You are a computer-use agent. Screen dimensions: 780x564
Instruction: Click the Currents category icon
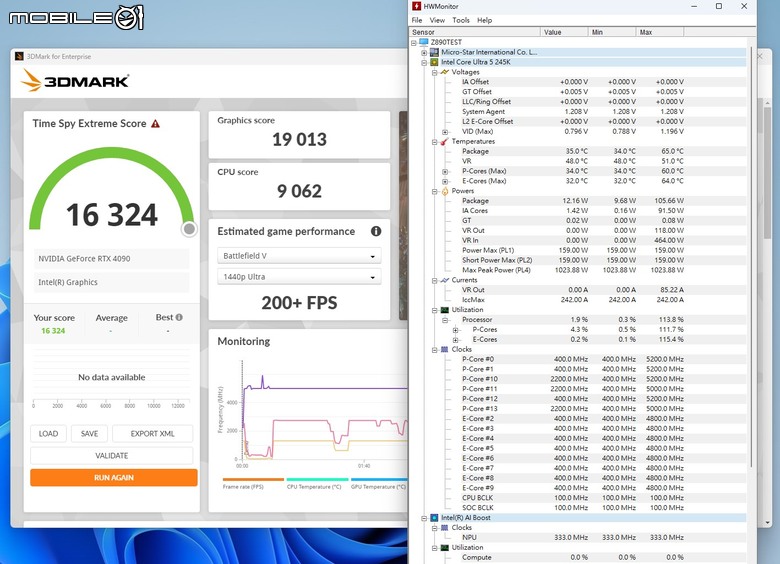(x=445, y=281)
